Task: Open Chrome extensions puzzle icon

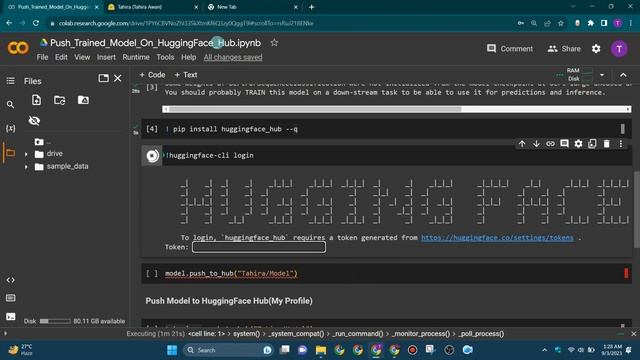Action: (x=591, y=23)
